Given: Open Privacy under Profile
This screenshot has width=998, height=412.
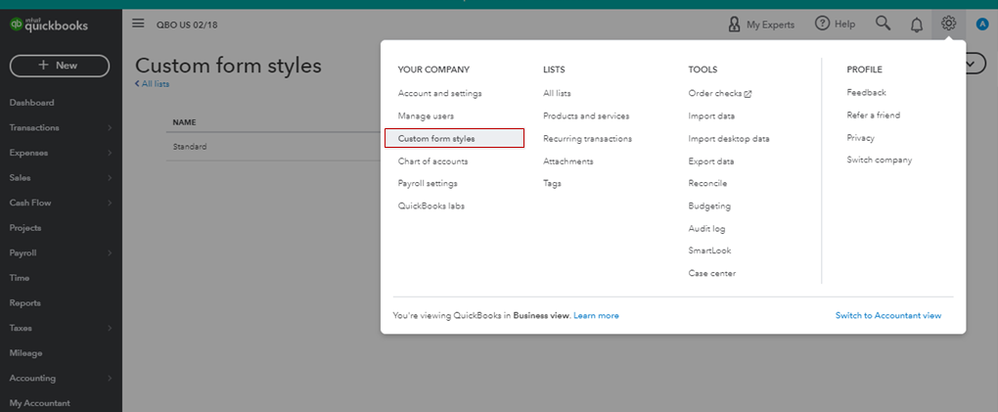Looking at the screenshot, I should tap(861, 138).
